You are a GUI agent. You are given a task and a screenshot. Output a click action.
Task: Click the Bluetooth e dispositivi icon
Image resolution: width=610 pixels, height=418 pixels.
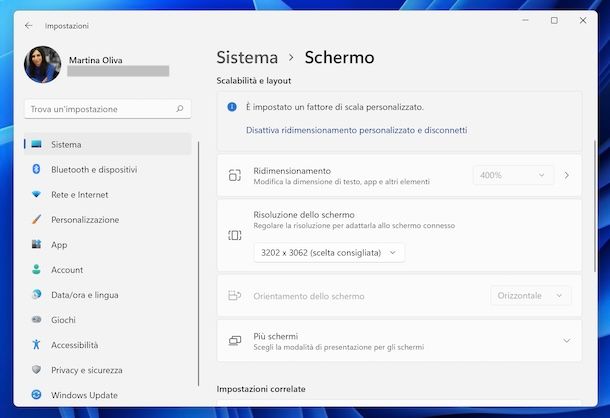point(36,170)
